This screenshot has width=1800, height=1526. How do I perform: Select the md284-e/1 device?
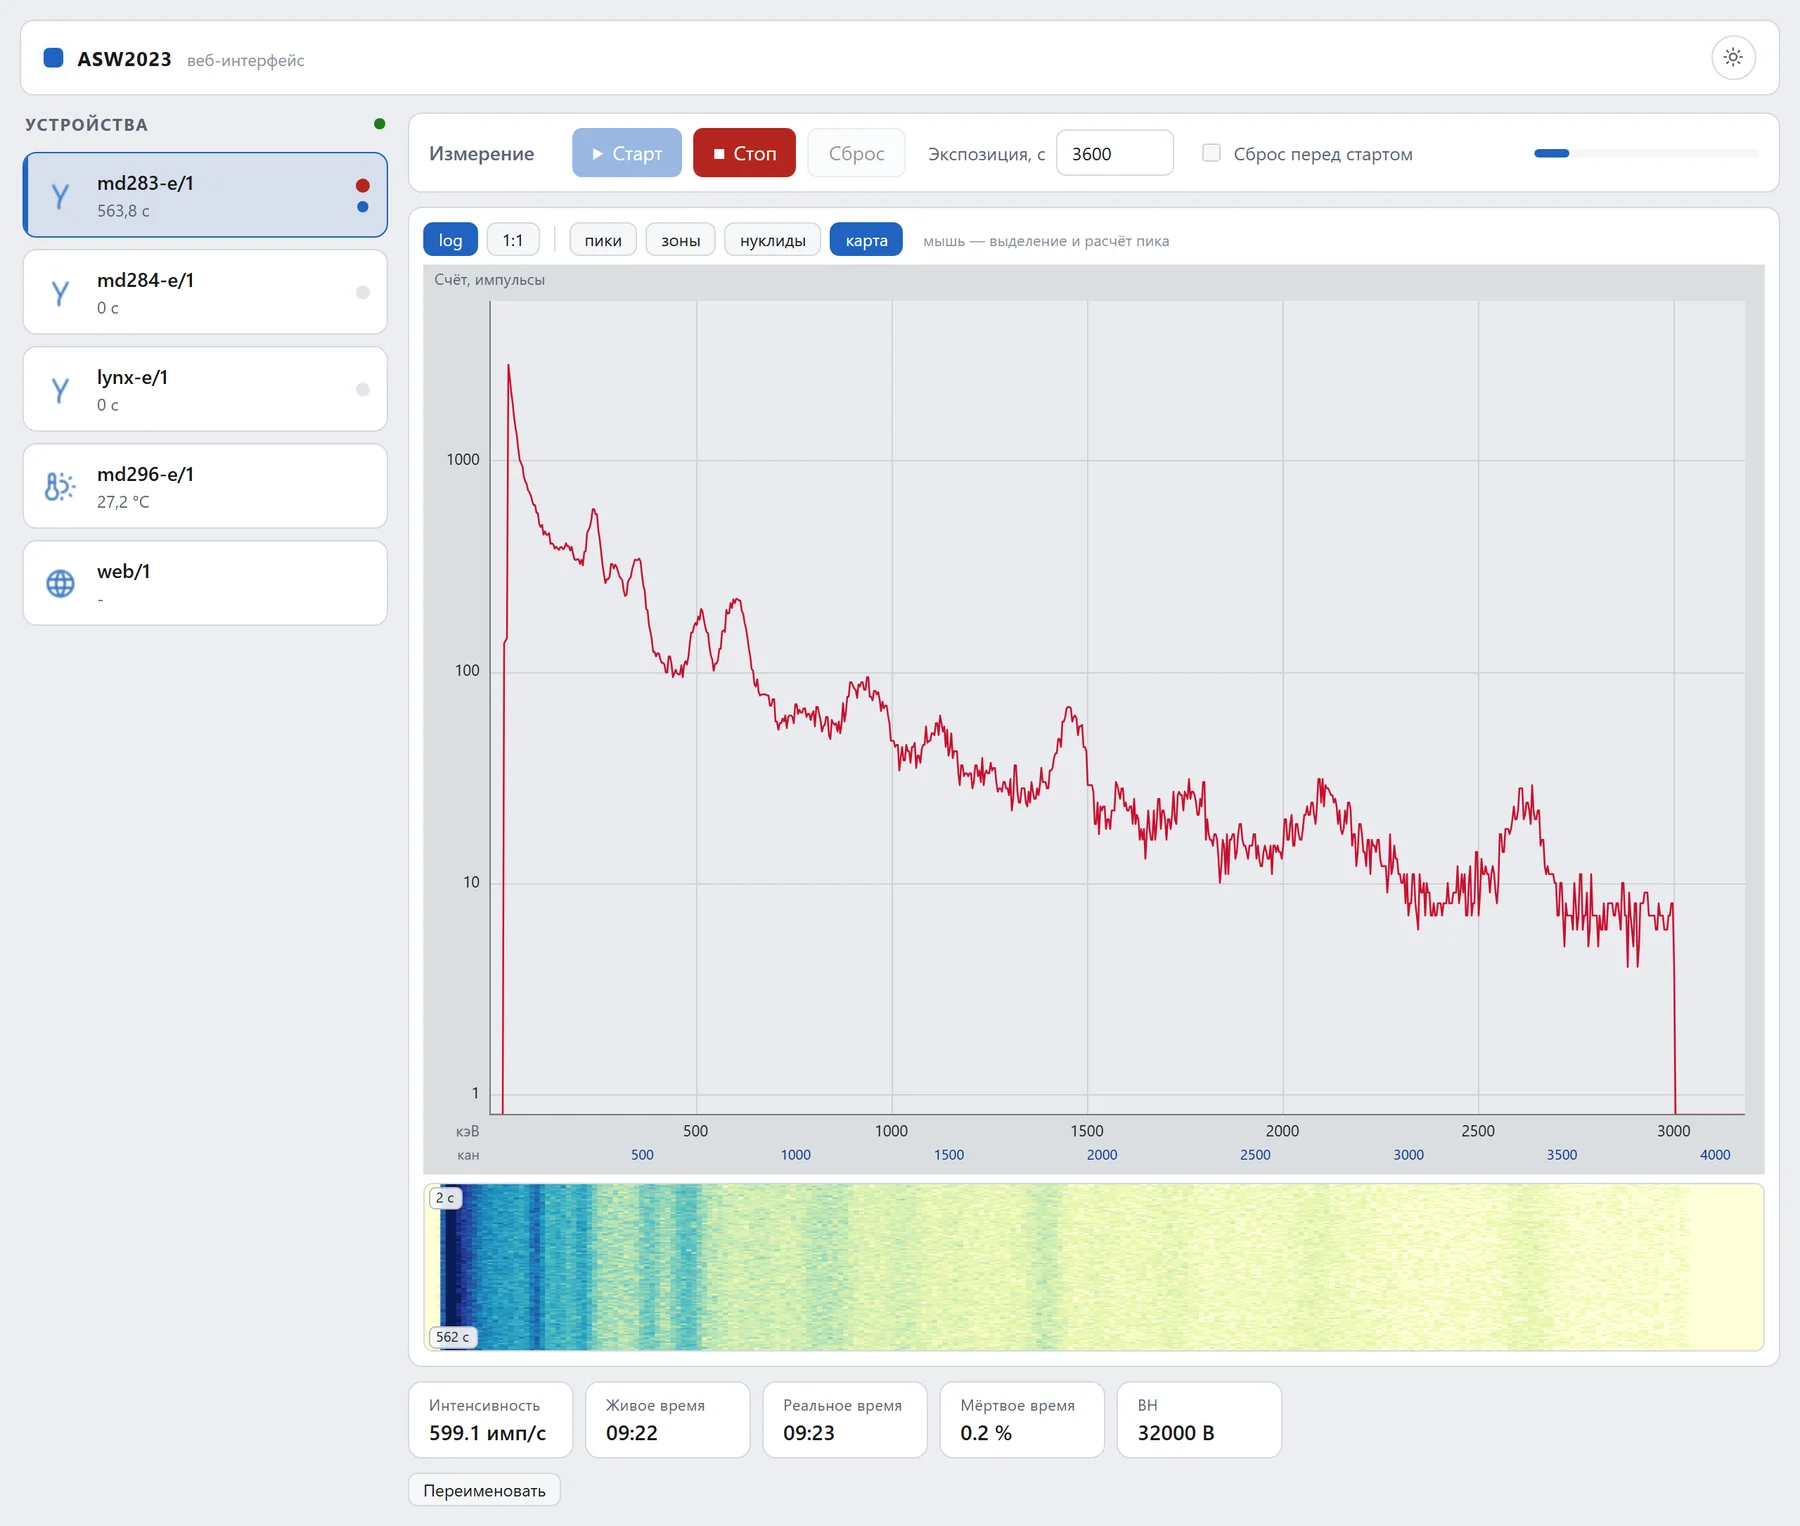(205, 292)
